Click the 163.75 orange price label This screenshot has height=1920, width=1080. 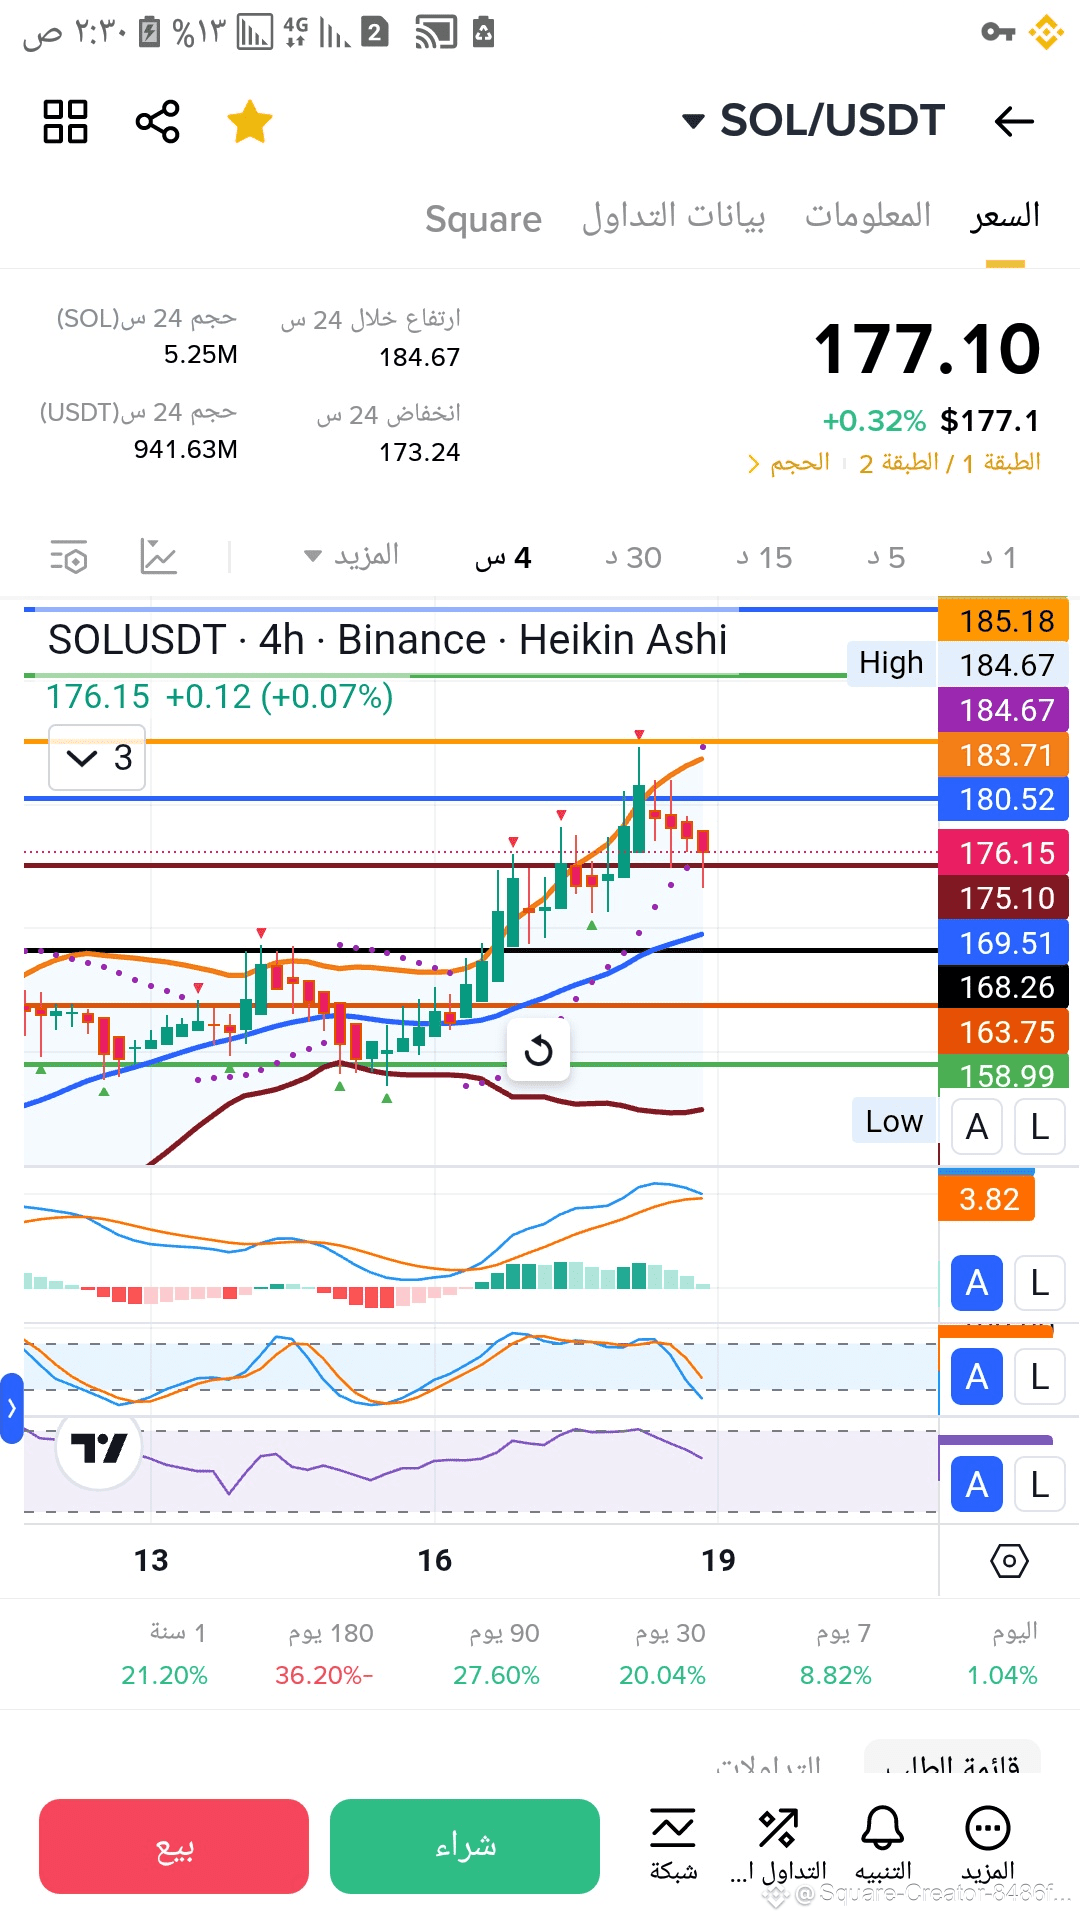point(1004,1031)
